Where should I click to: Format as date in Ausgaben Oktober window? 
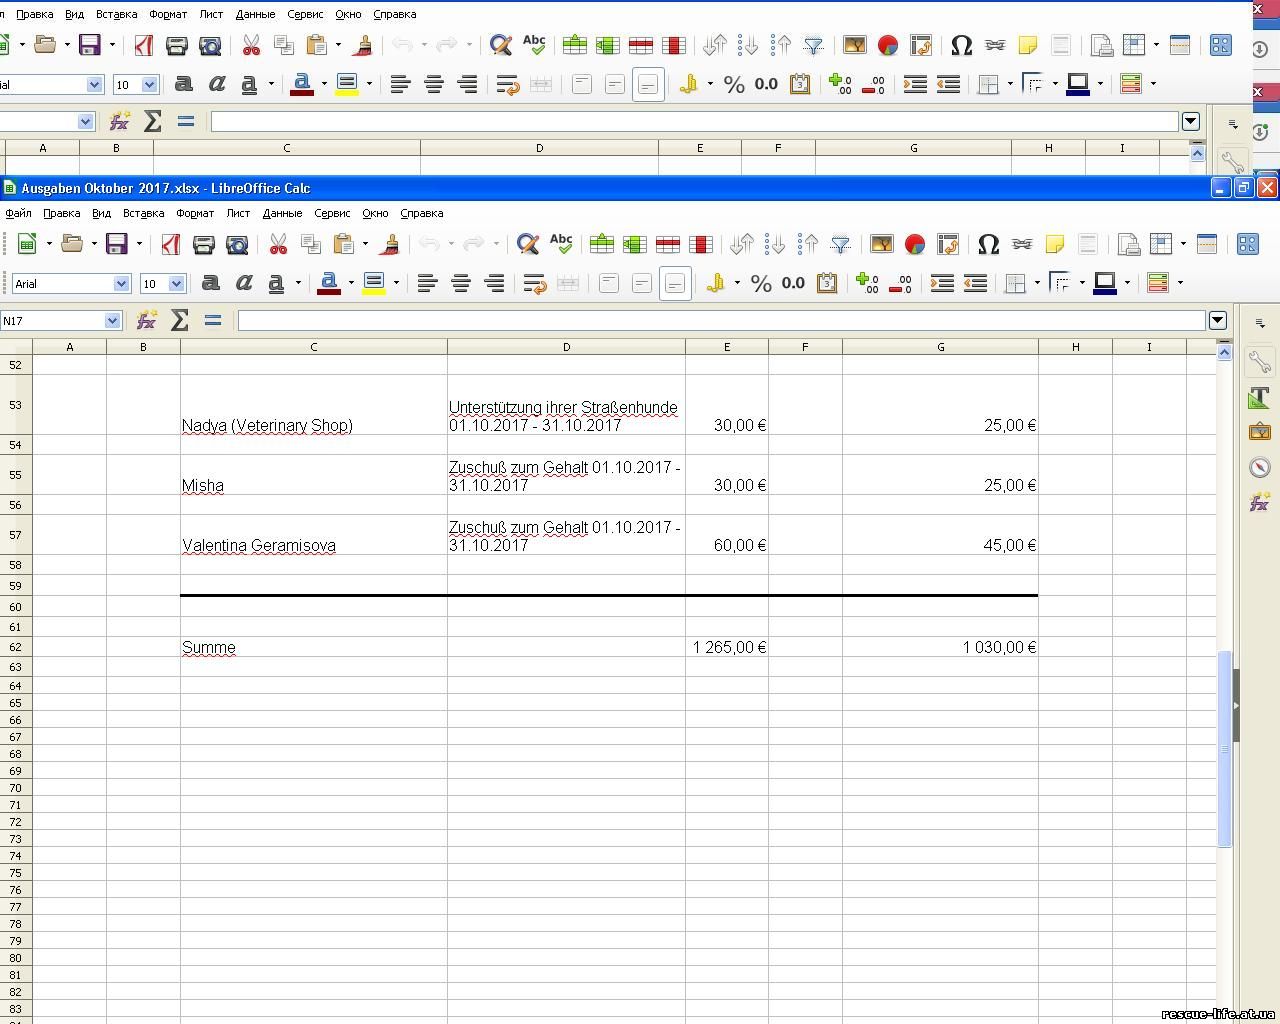point(827,284)
